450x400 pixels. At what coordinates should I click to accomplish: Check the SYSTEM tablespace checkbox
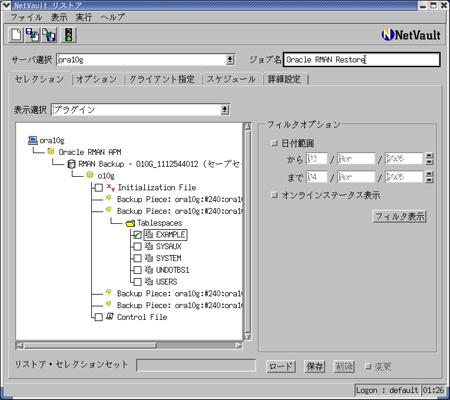tap(137, 258)
